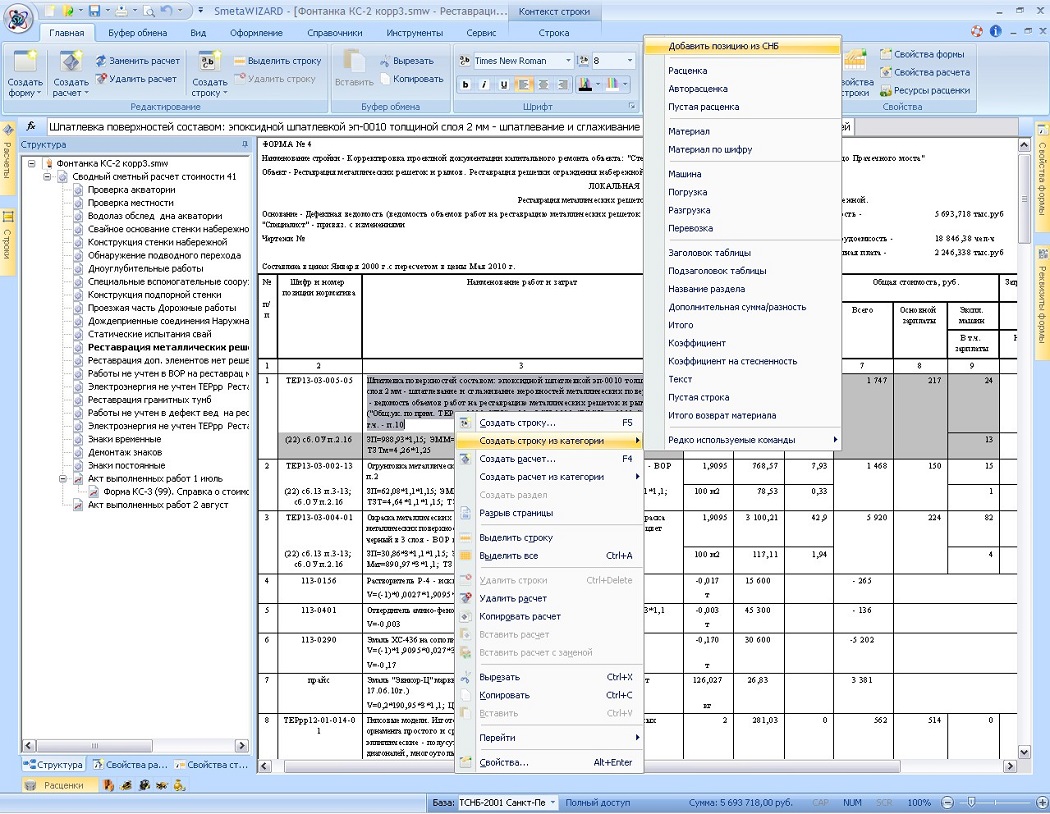Expand Создать расчет из категории submenu
Viewport: 1050px width, 814px height.
pos(548,477)
